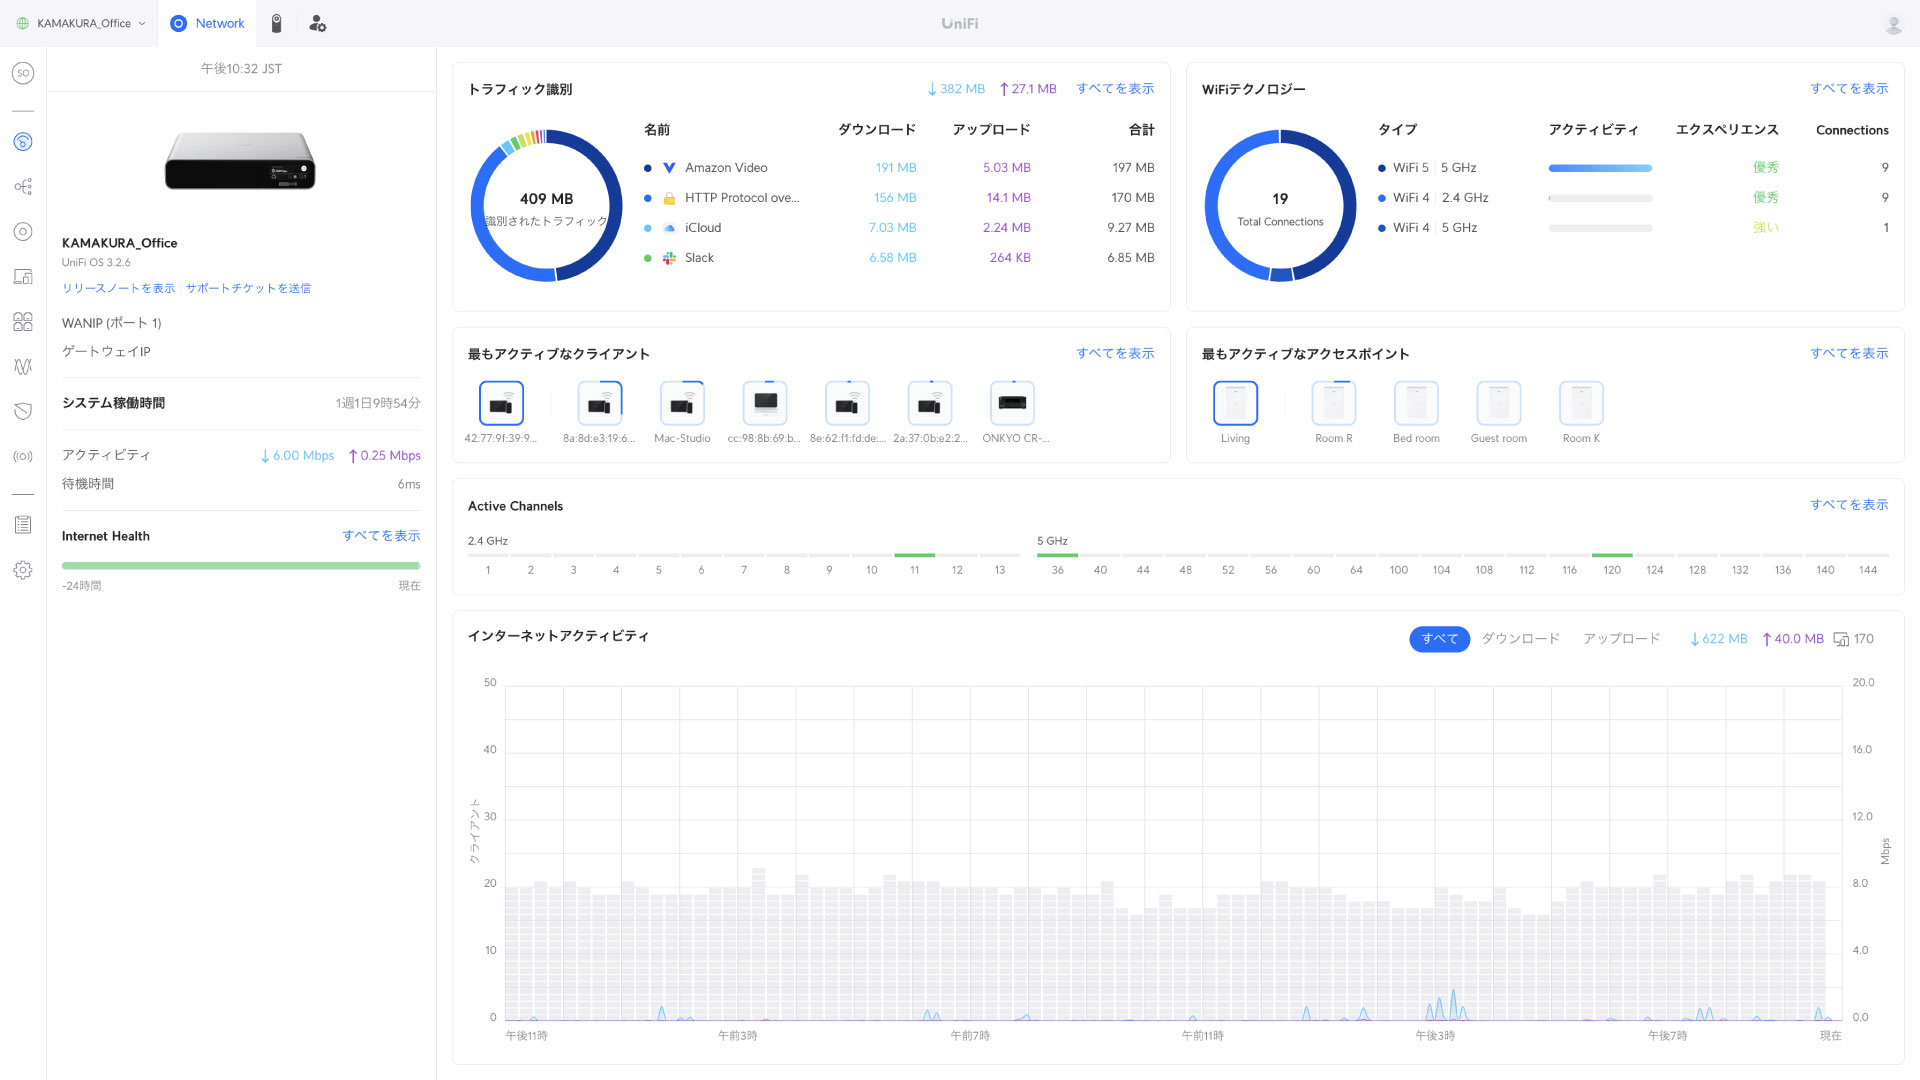Image resolution: width=1920 pixels, height=1080 pixels.
Task: Select the Network tab at the top
Action: 207,22
